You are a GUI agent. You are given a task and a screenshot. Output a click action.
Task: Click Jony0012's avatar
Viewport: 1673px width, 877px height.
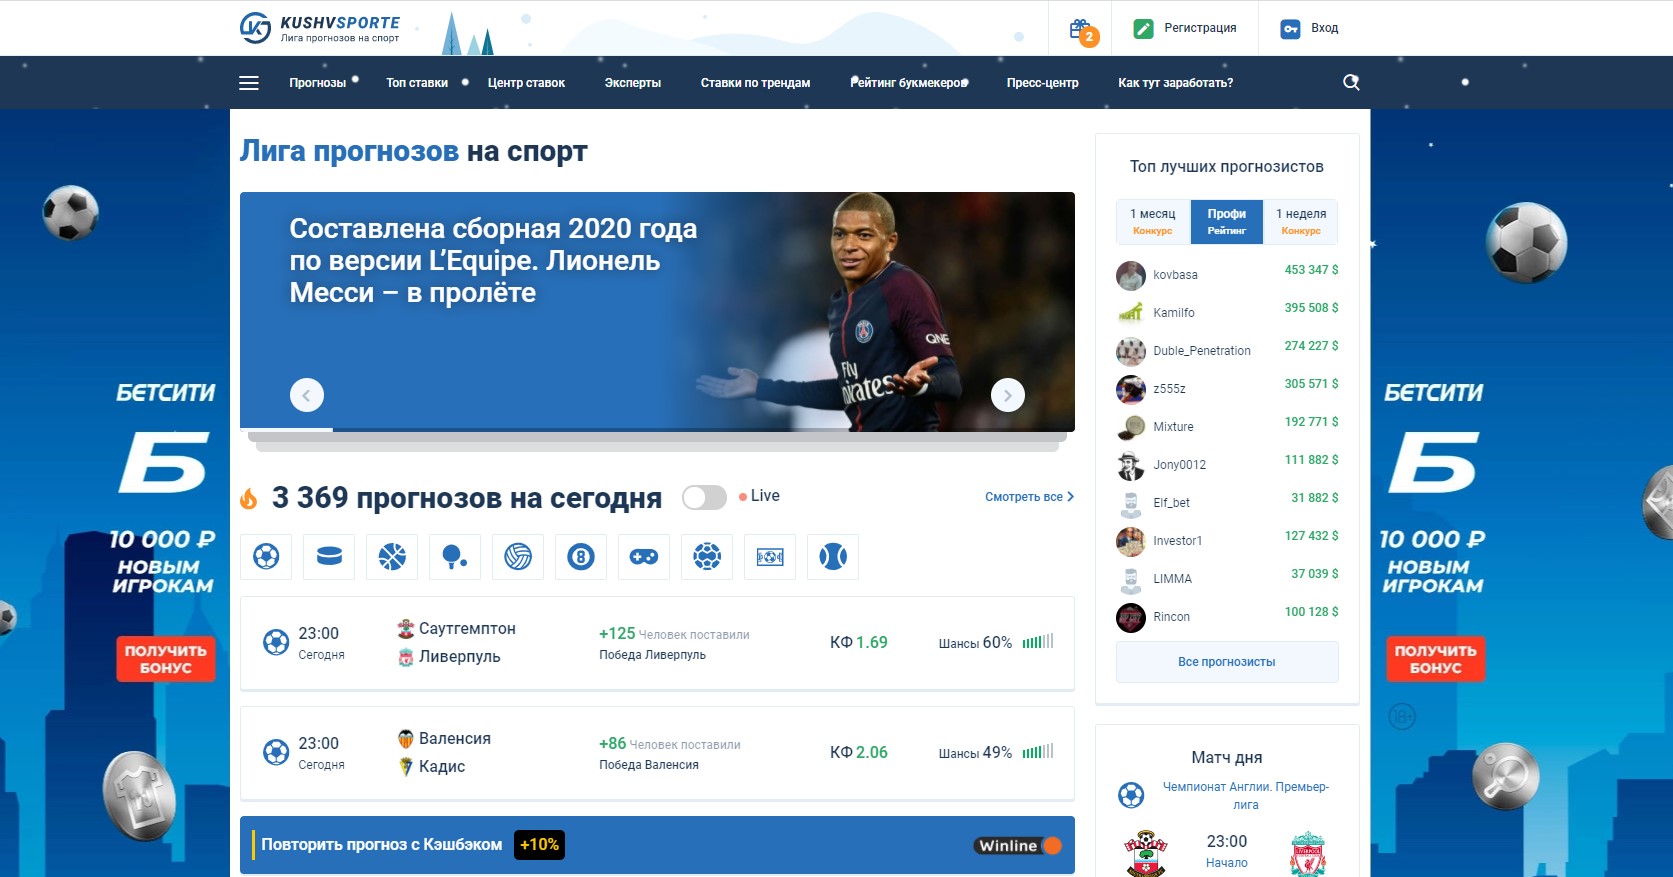click(x=1131, y=465)
